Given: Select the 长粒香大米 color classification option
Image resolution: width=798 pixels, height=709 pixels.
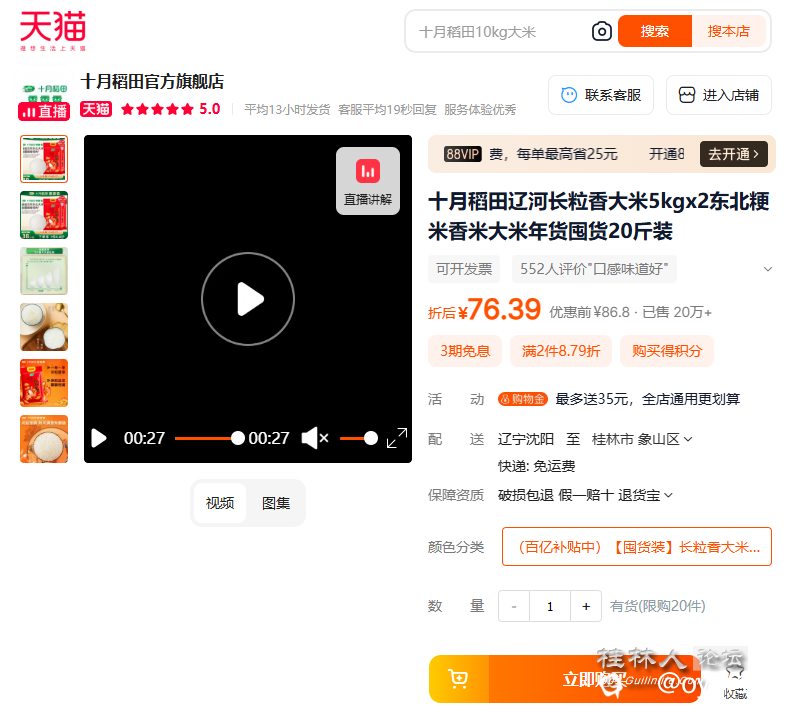Looking at the screenshot, I should pyautogui.click(x=636, y=547).
